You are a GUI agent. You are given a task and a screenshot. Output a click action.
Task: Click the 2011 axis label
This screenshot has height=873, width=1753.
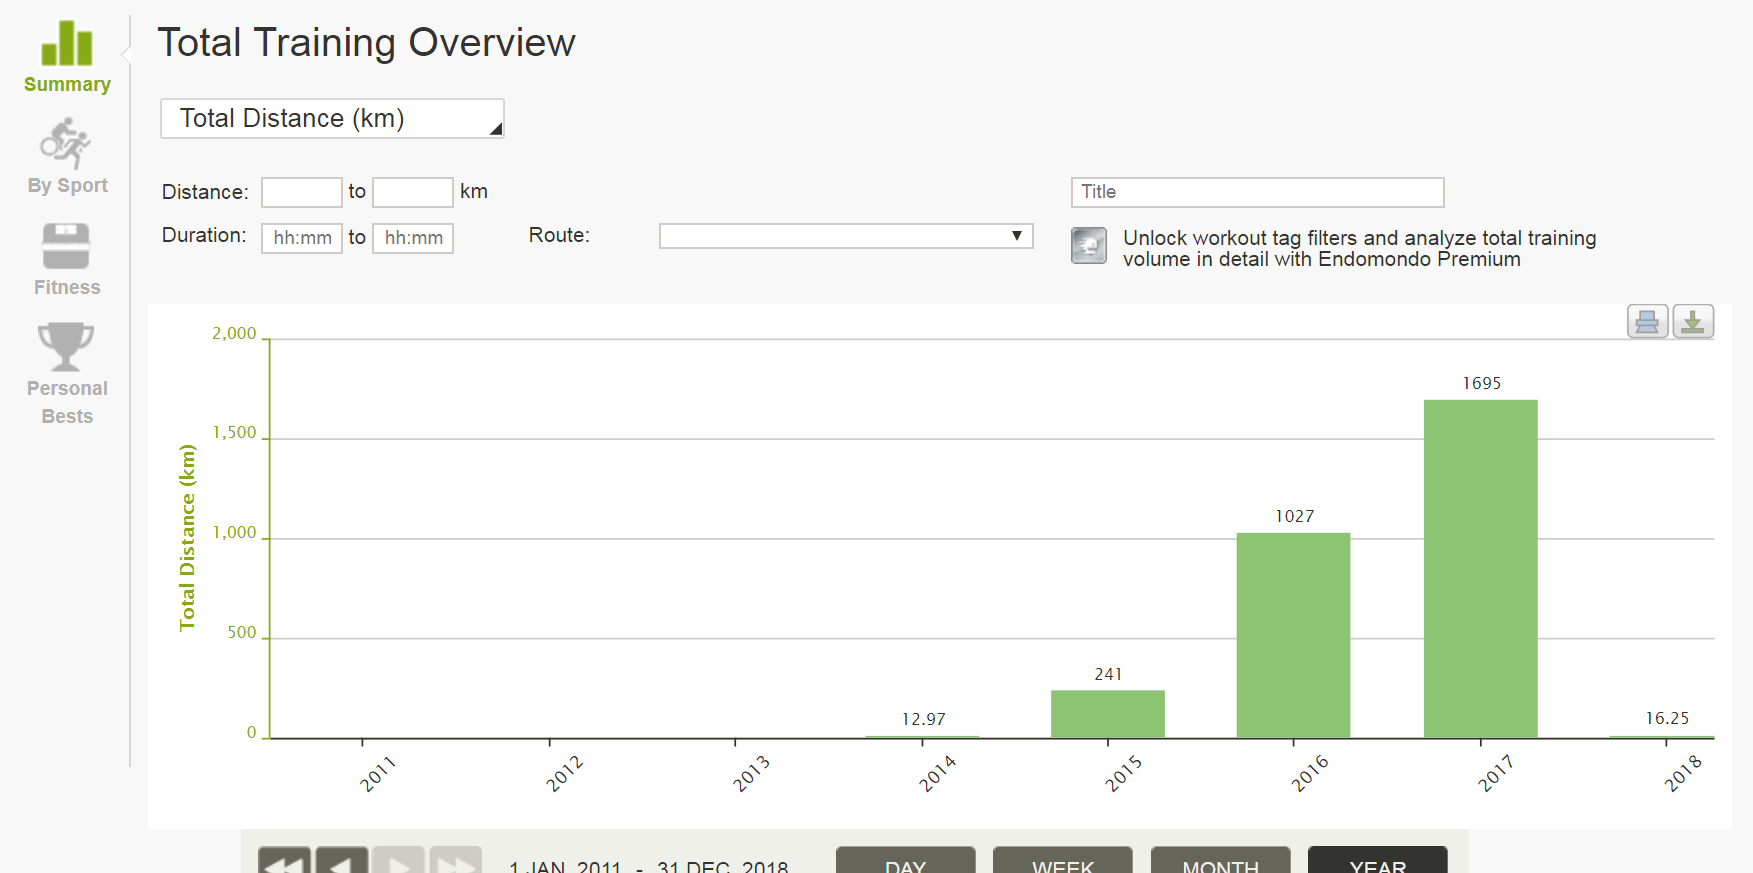[x=377, y=774]
